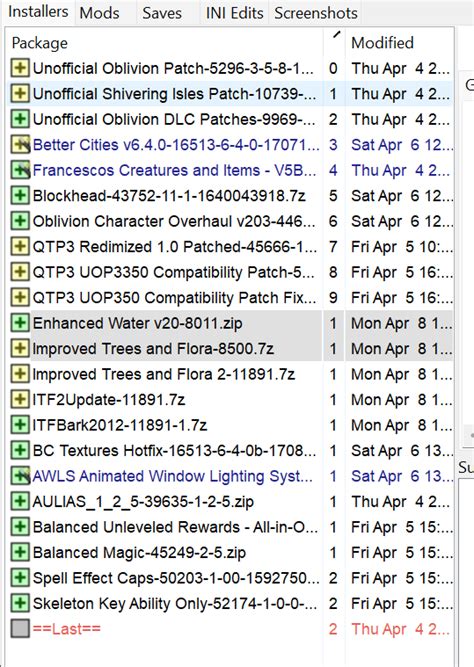Click the Better Cities modified date Sat Apr 6
The width and height of the screenshot is (474, 667).
coord(402,145)
